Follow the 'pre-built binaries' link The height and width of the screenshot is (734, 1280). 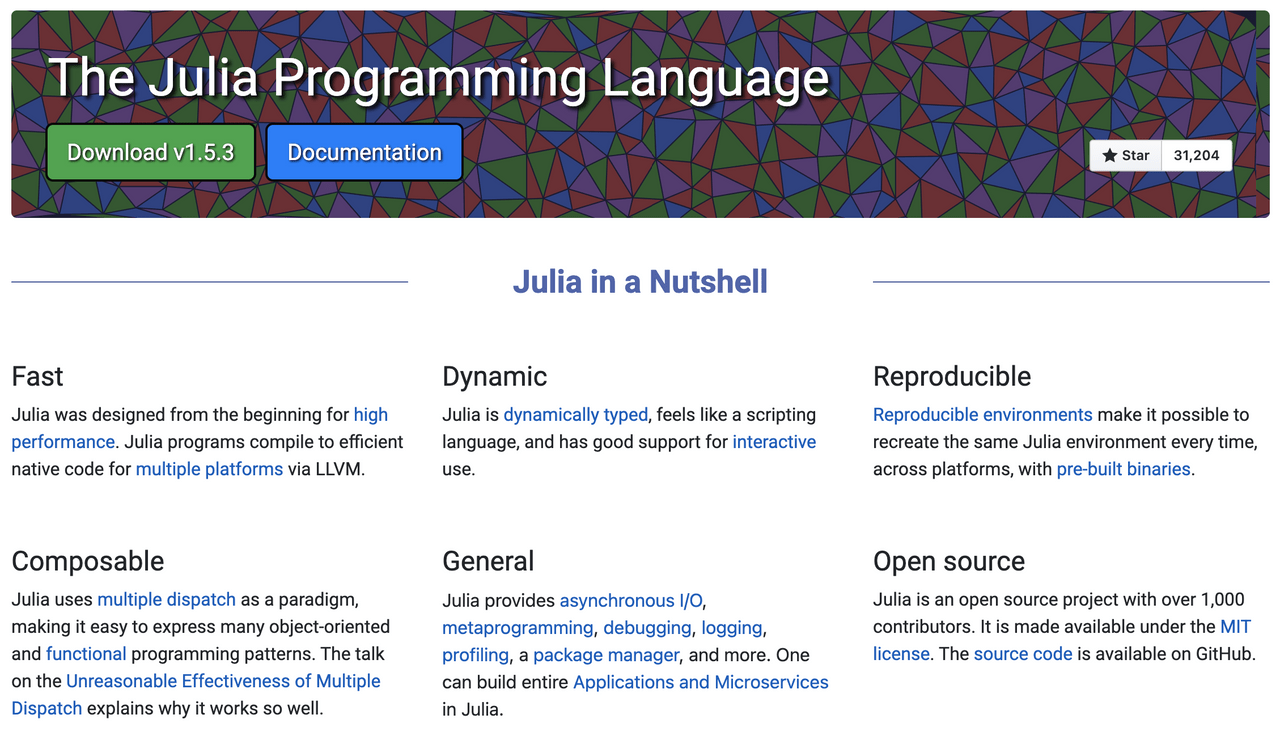click(x=1123, y=468)
